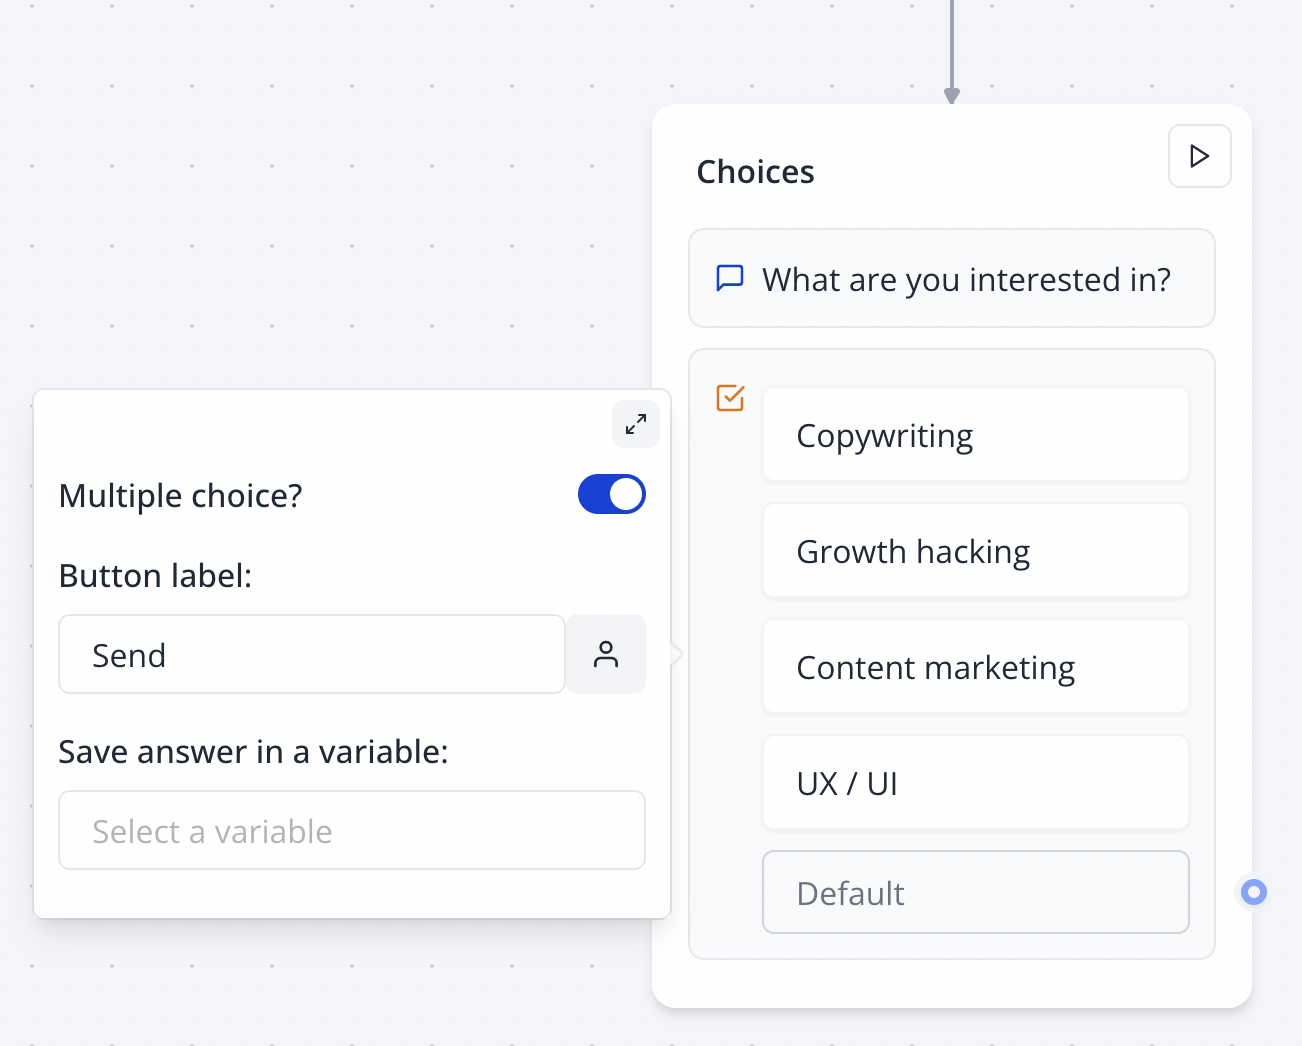Click the 'Save answer in a variable' label
The height and width of the screenshot is (1046, 1302).
coord(253,751)
